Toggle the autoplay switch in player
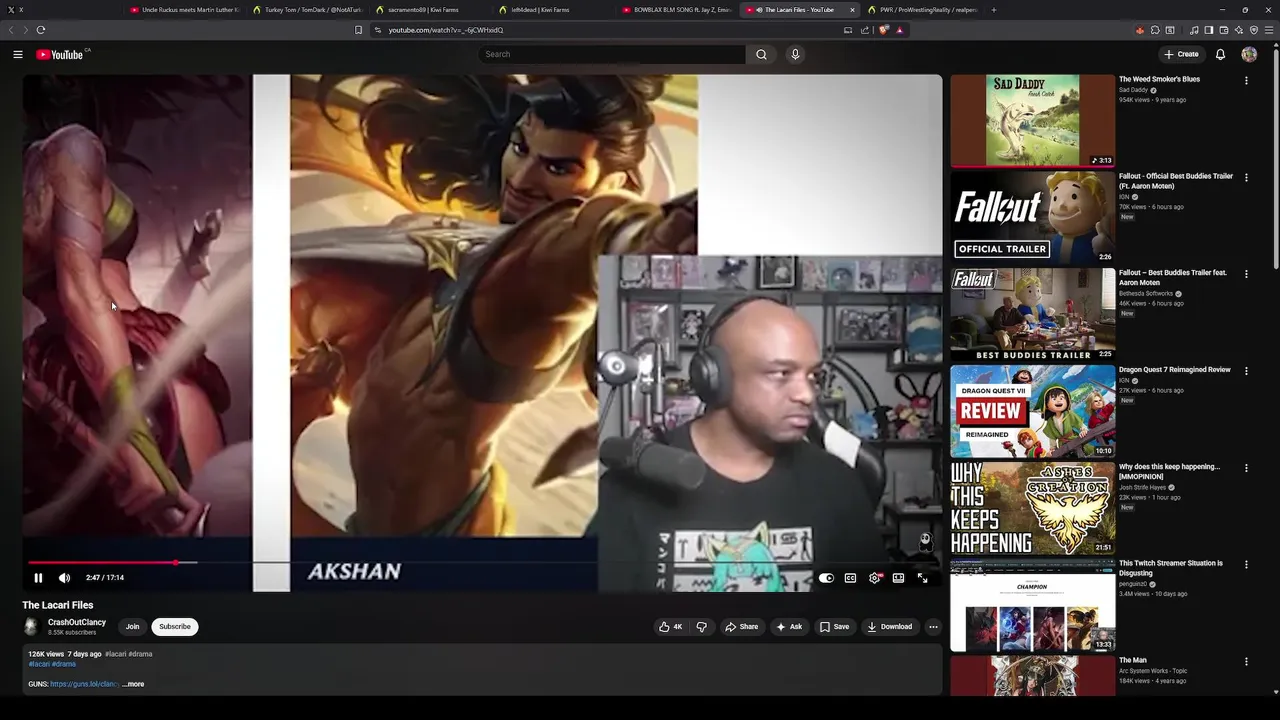Image resolution: width=1280 pixels, height=720 pixels. (826, 578)
